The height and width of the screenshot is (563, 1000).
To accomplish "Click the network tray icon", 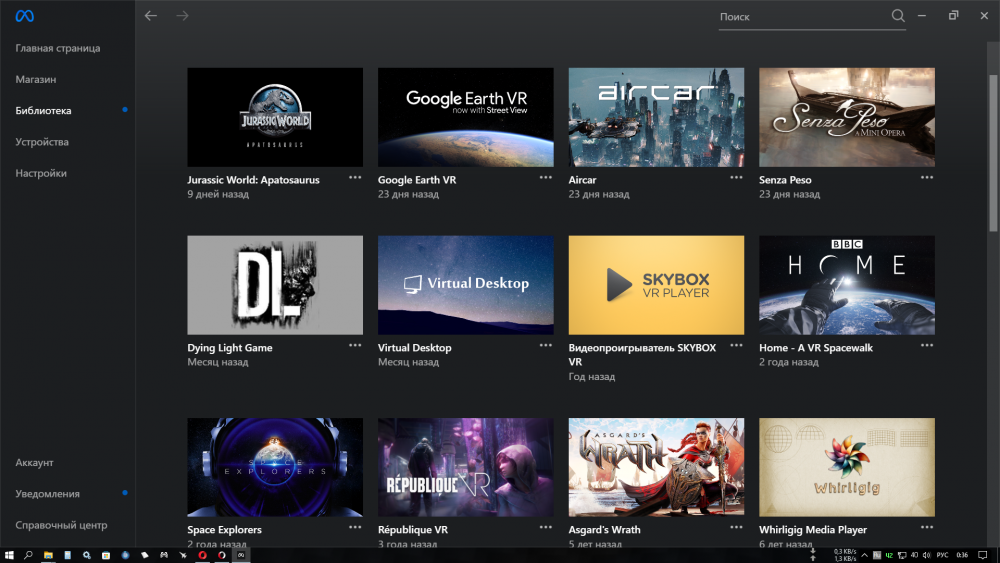I will [x=902, y=555].
